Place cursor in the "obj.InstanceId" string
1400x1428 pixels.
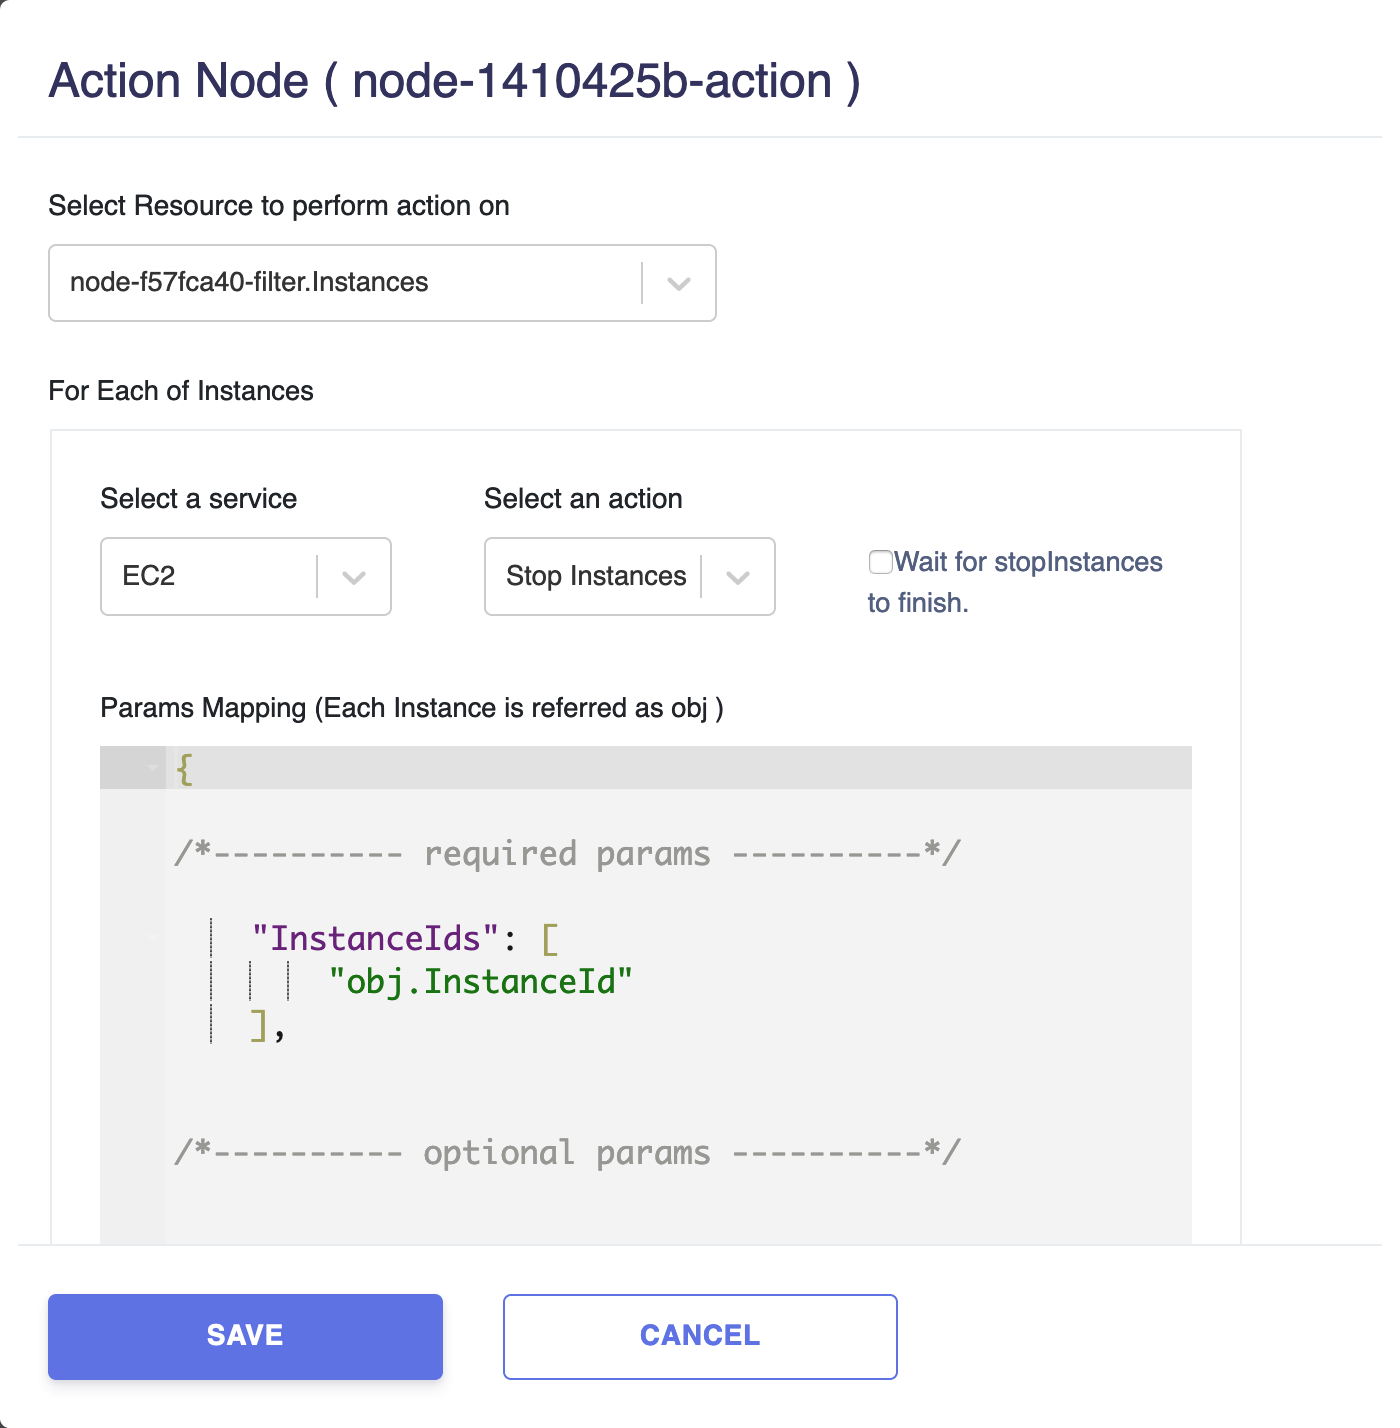(x=481, y=982)
